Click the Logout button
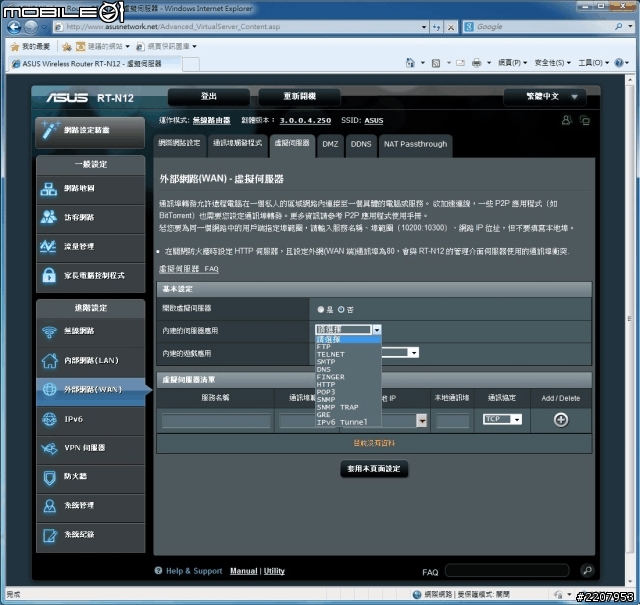 209,97
